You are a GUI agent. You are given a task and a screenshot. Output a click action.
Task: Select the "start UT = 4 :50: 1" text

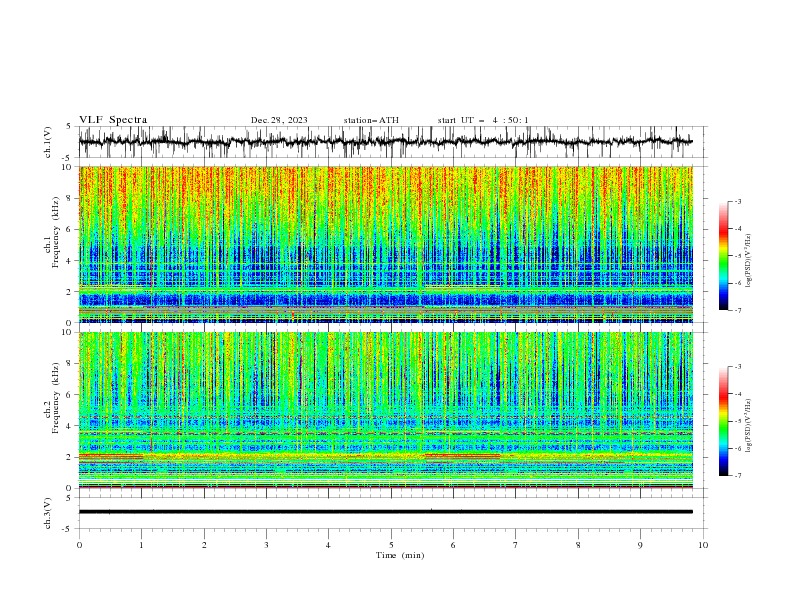(x=483, y=120)
